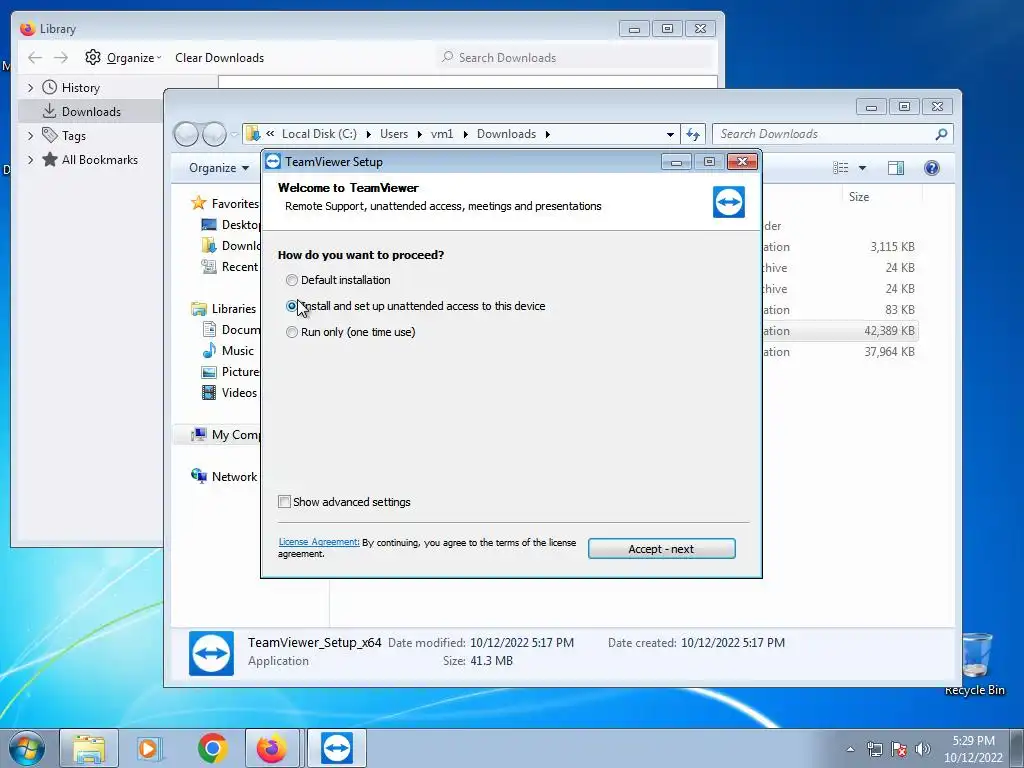This screenshot has width=1024, height=768.
Task: Click Library forward arrow button
Action: (x=61, y=57)
